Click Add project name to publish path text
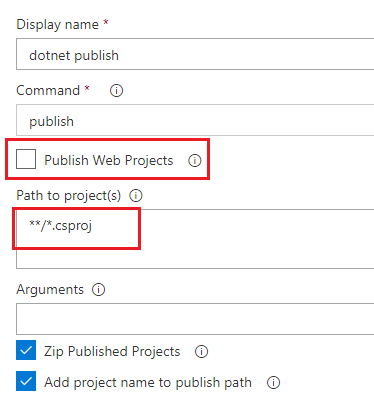 click(148, 382)
